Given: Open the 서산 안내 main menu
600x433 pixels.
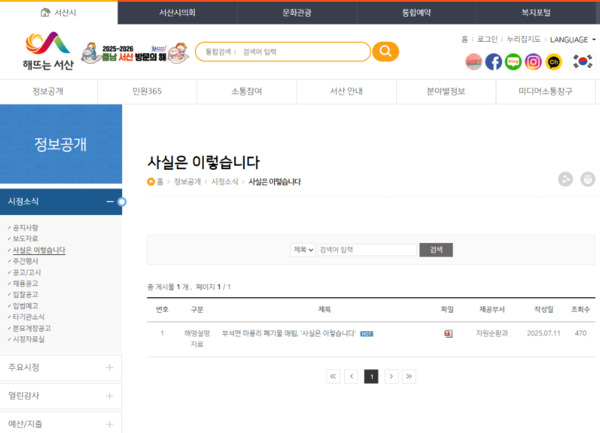Looking at the screenshot, I should (x=346, y=91).
